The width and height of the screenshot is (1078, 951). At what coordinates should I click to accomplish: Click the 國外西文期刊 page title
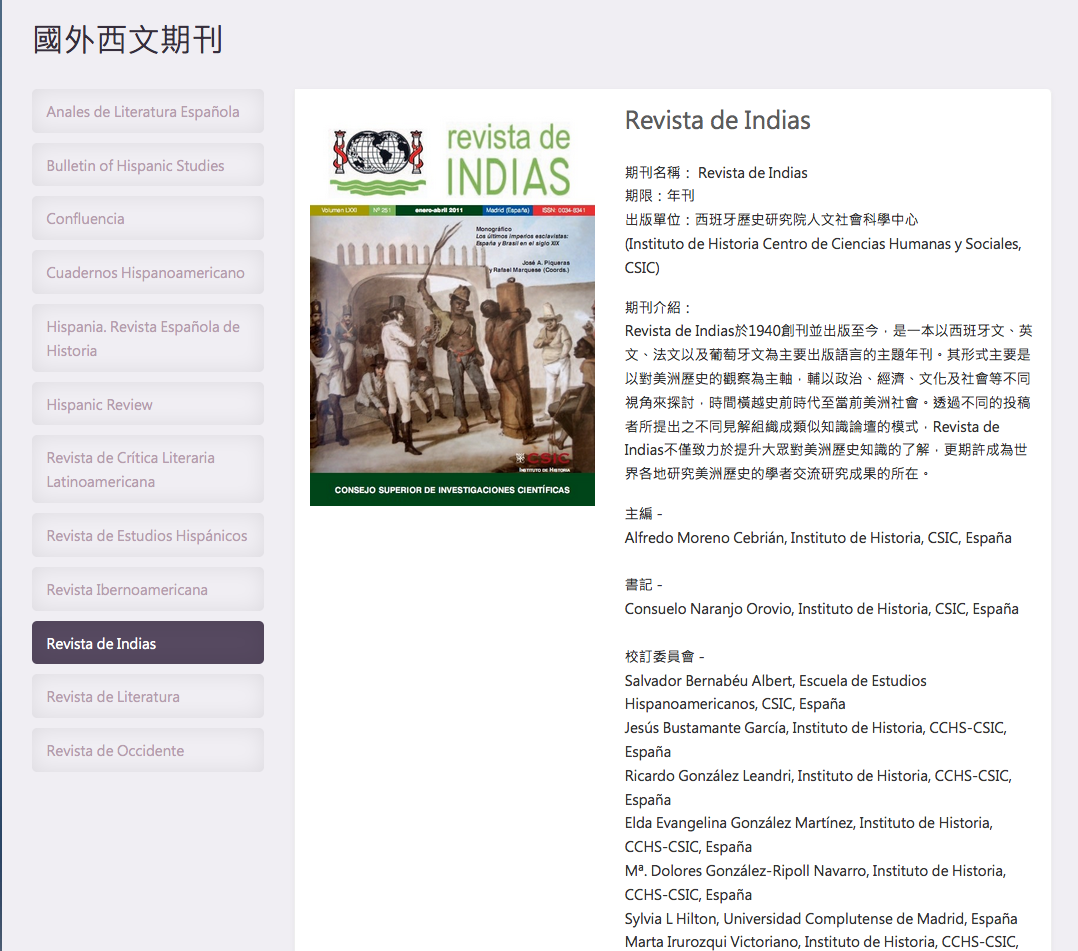tap(128, 40)
